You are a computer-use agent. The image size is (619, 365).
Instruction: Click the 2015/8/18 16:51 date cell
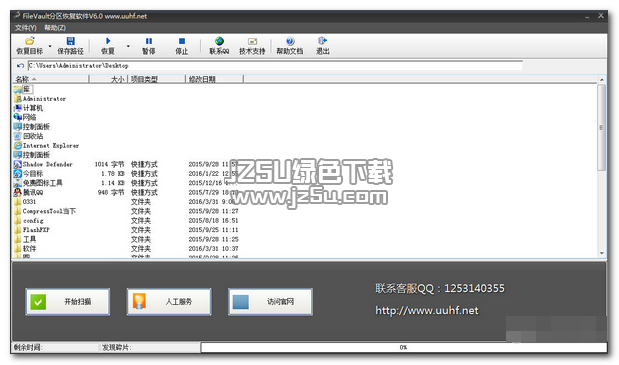(213, 221)
